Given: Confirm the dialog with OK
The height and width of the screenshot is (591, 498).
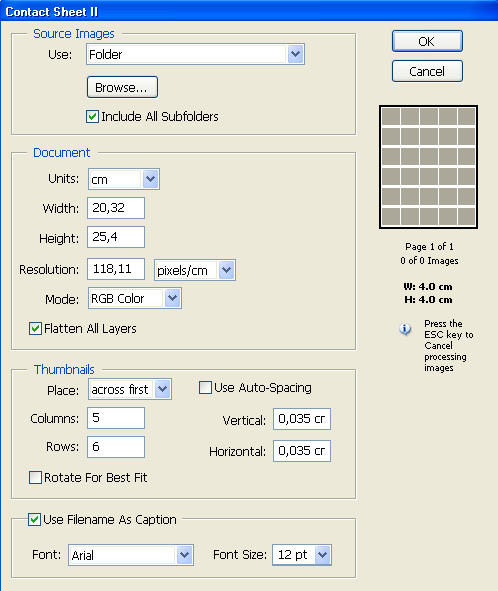Looking at the screenshot, I should (427, 41).
